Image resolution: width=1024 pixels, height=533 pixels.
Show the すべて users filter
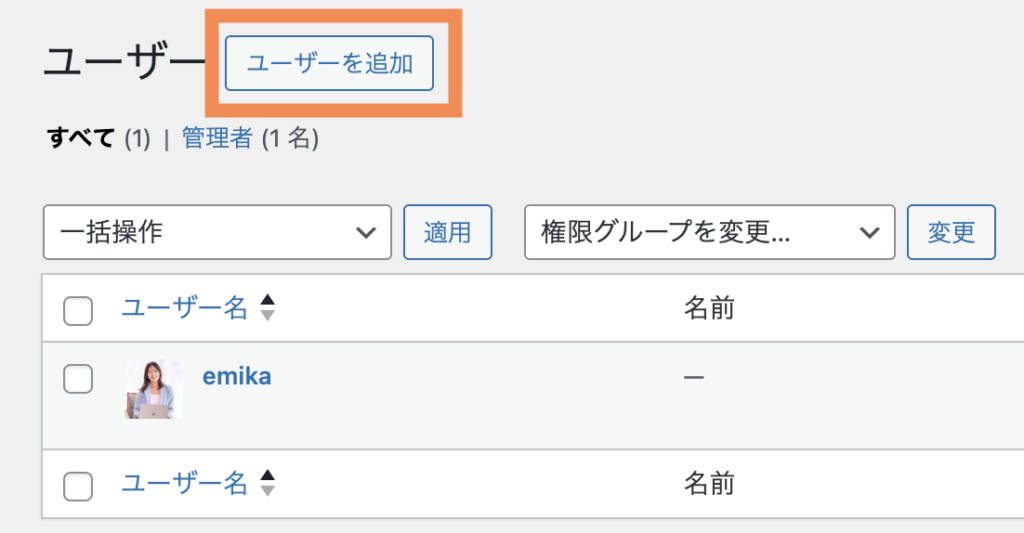tap(80, 139)
